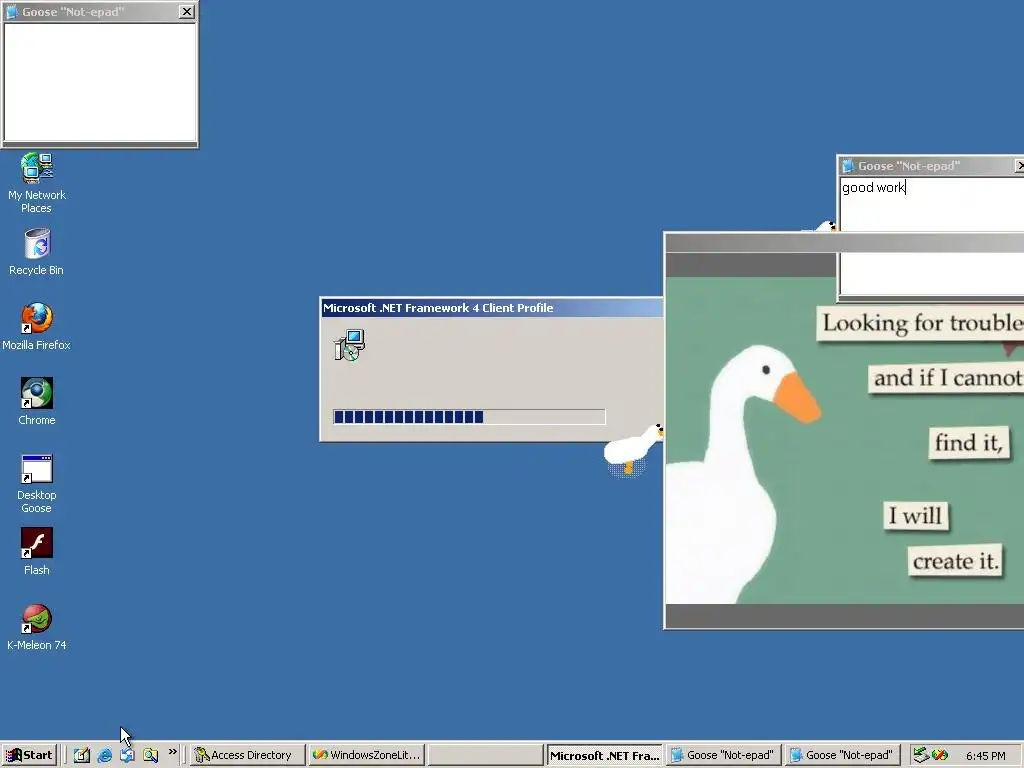Expand the quick launch overflow chevron
1024x768 pixels.
click(172, 752)
